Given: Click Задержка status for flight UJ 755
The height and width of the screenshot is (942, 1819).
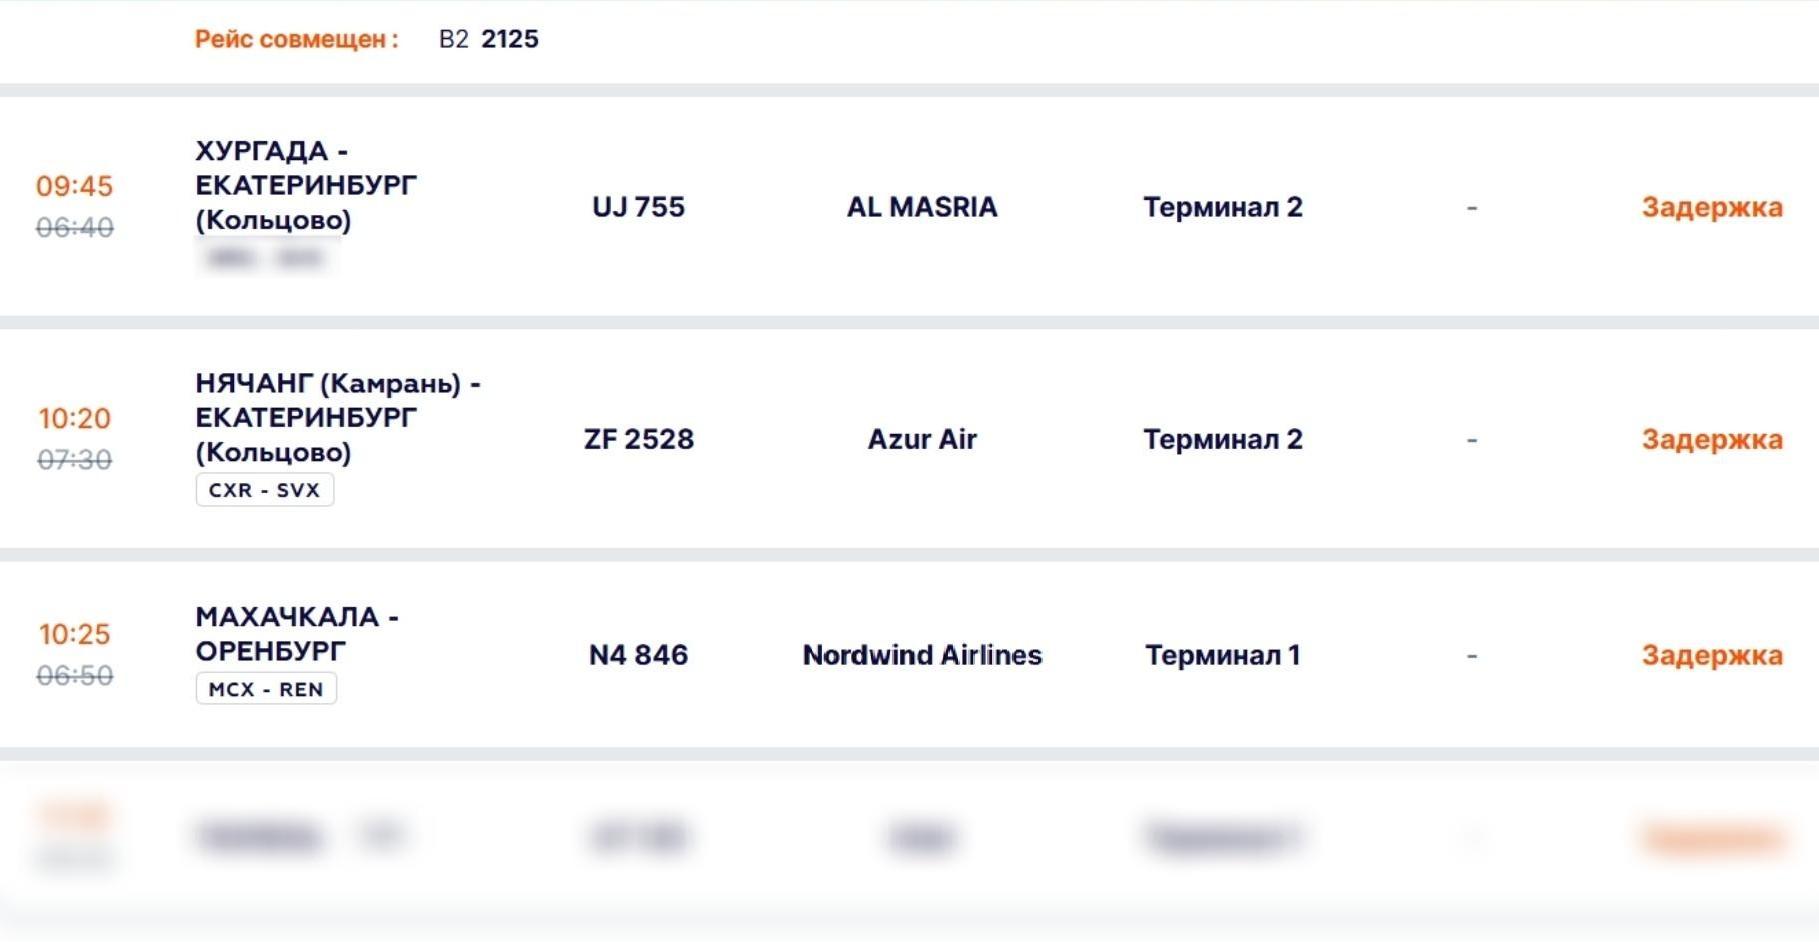Looking at the screenshot, I should pos(1711,207).
